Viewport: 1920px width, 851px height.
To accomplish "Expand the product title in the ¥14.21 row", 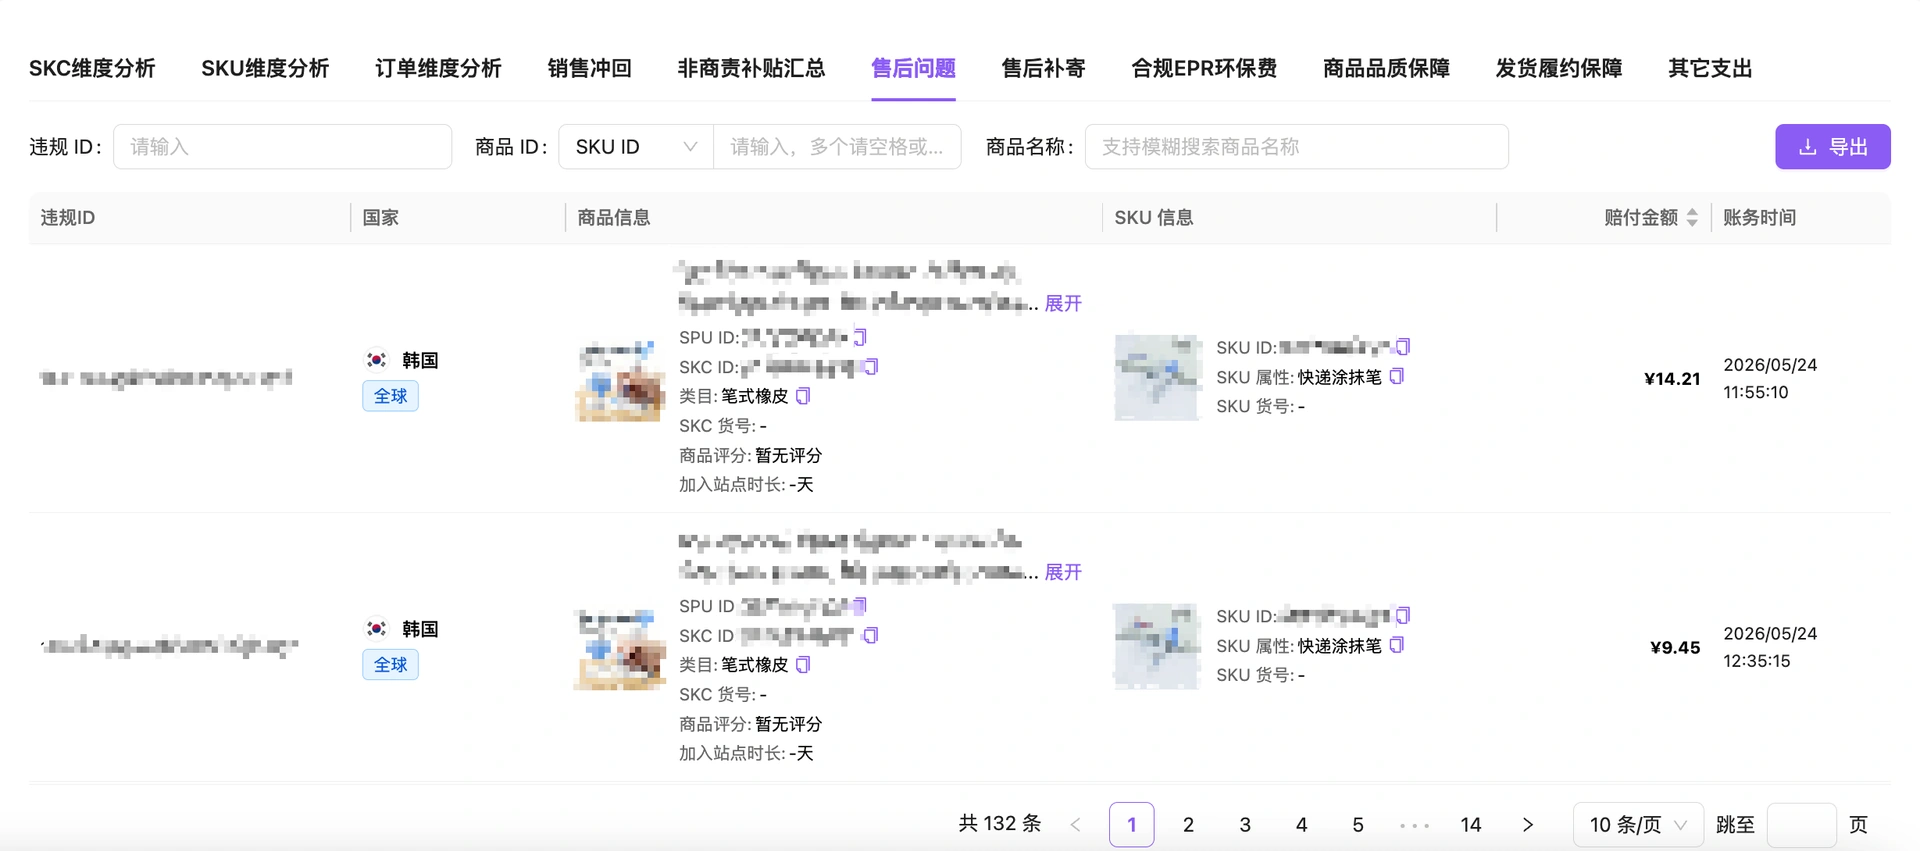I will tap(1063, 303).
